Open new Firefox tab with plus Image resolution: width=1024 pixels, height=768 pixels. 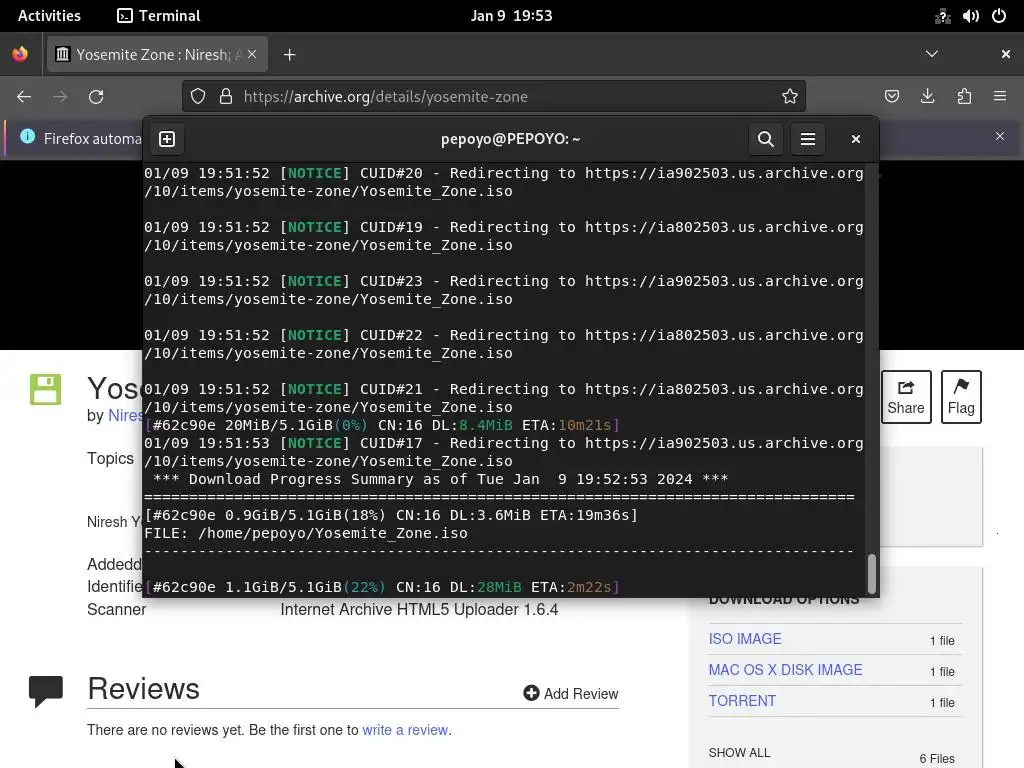tap(289, 55)
